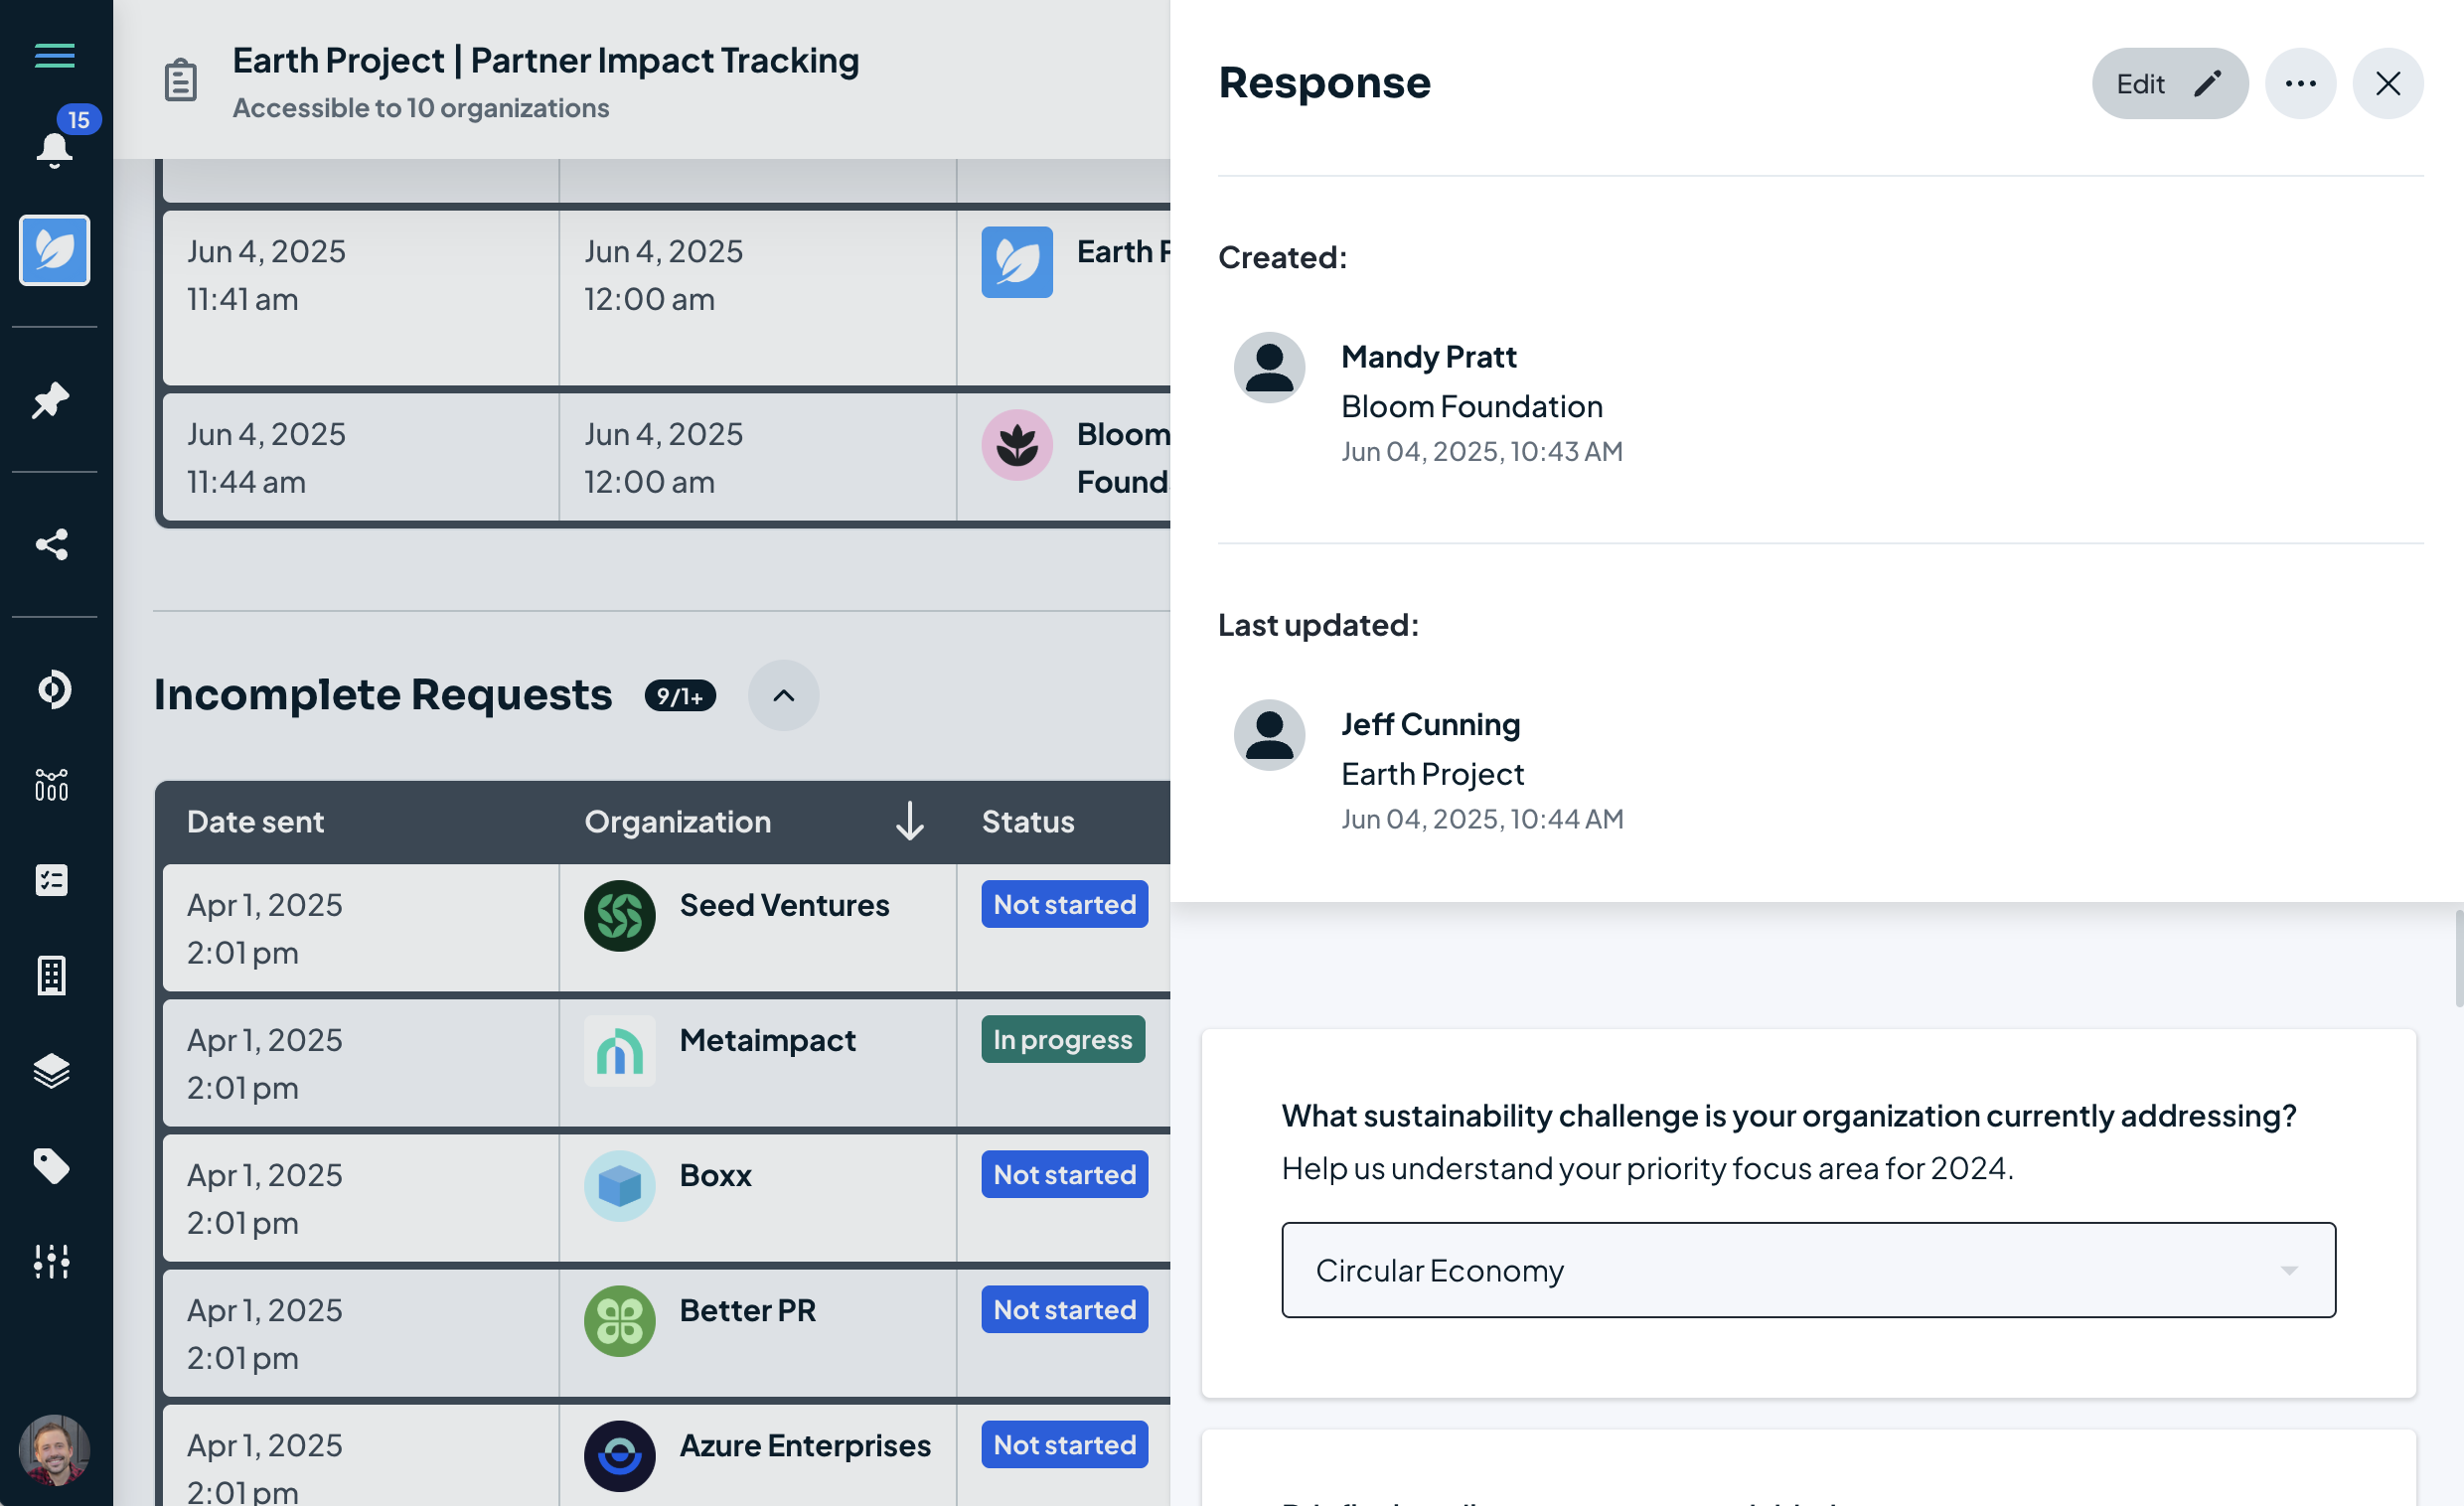The width and height of the screenshot is (2464, 1506).
Task: Click Metaimpact's In progress status badge
Action: pos(1062,1040)
